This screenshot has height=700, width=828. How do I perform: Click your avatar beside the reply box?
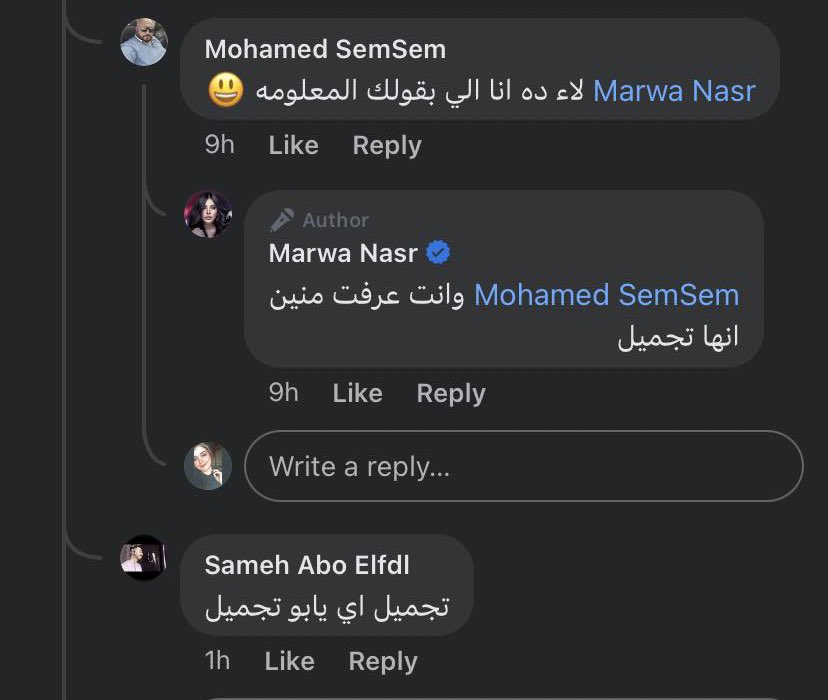(208, 466)
